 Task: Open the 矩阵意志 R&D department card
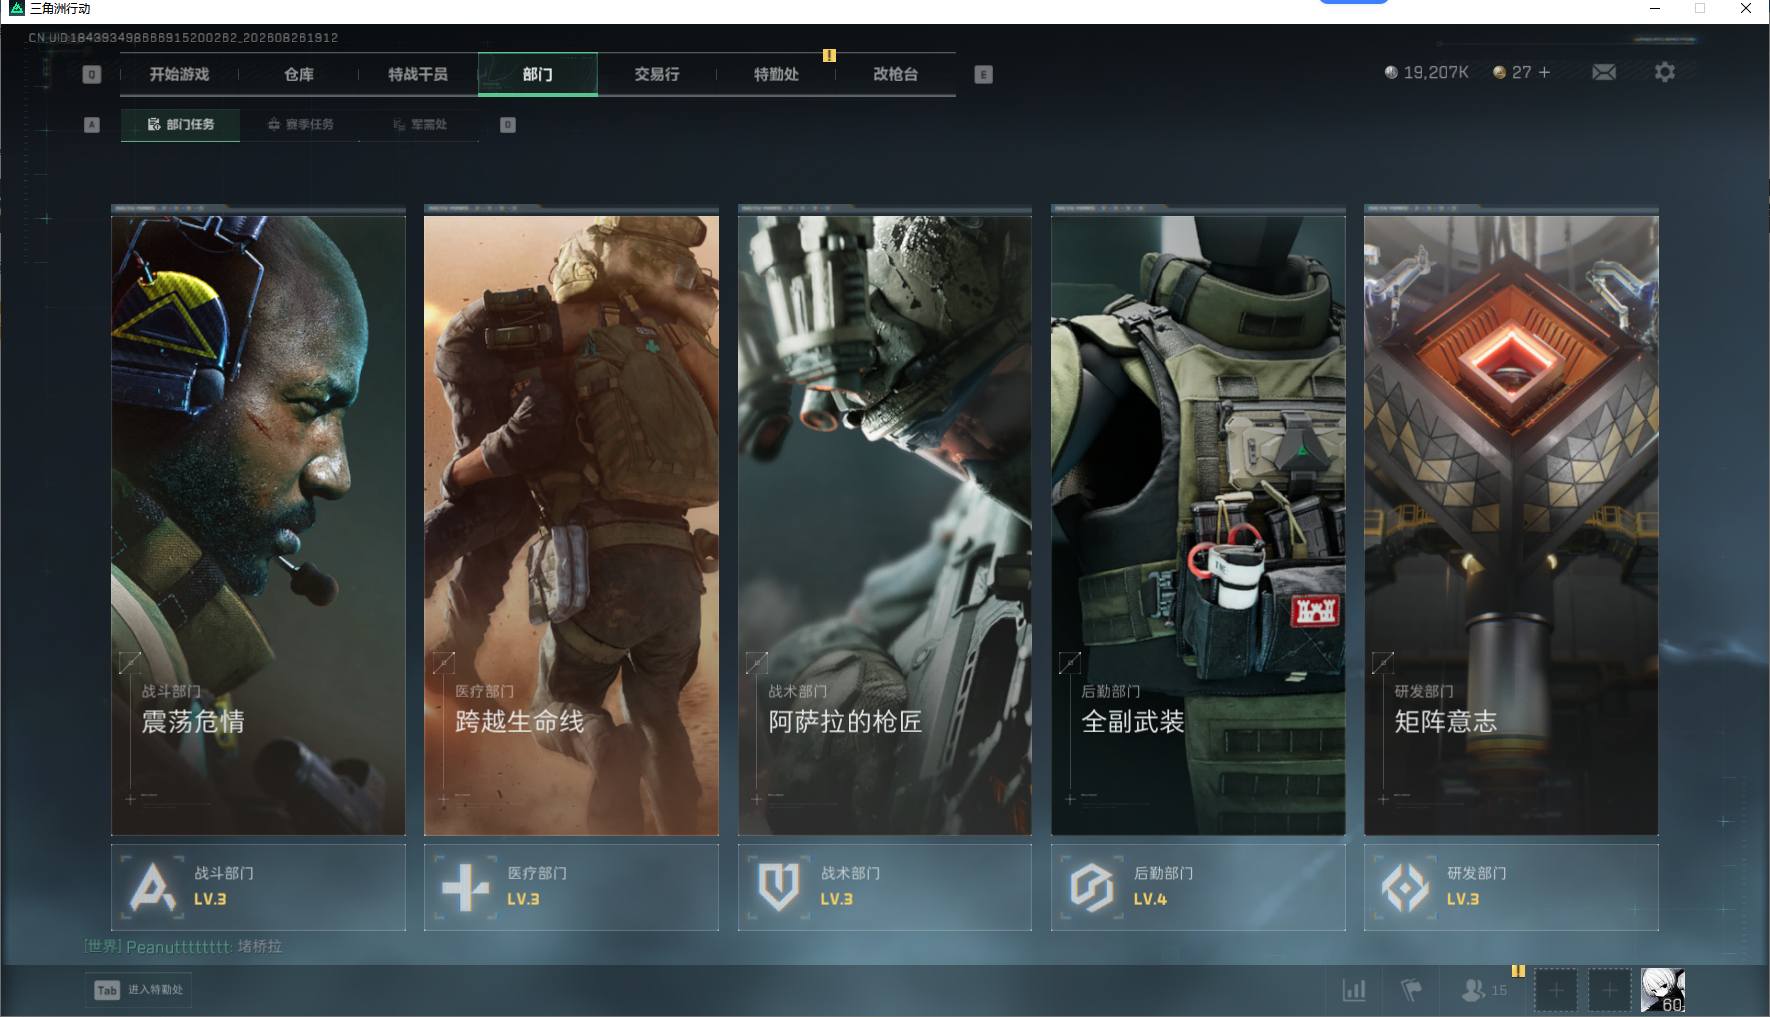click(1511, 525)
